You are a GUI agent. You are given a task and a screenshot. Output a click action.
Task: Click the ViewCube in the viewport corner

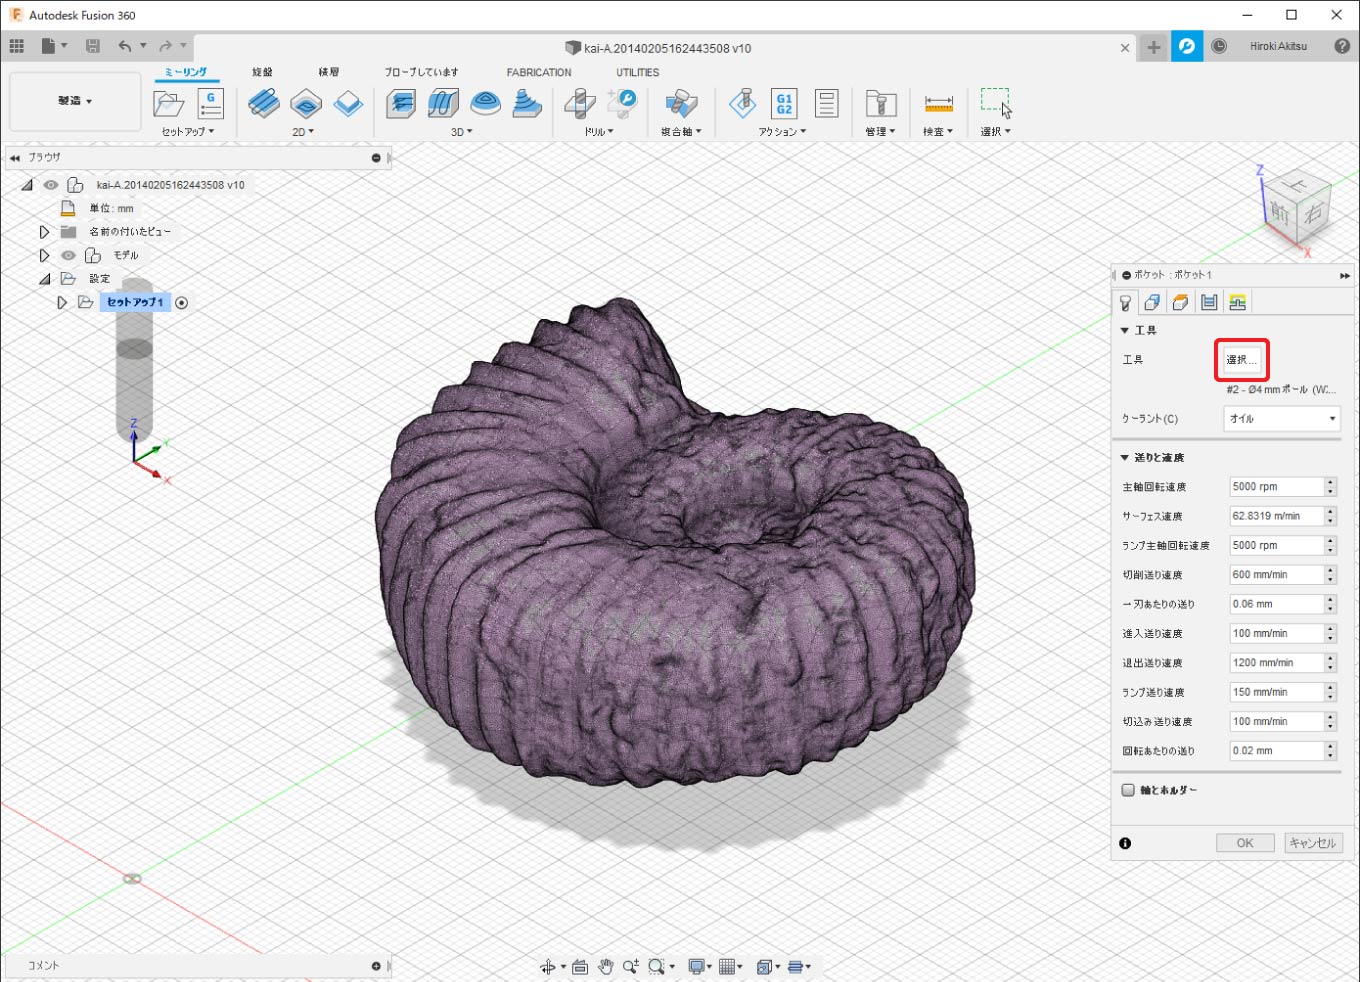[x=1298, y=208]
